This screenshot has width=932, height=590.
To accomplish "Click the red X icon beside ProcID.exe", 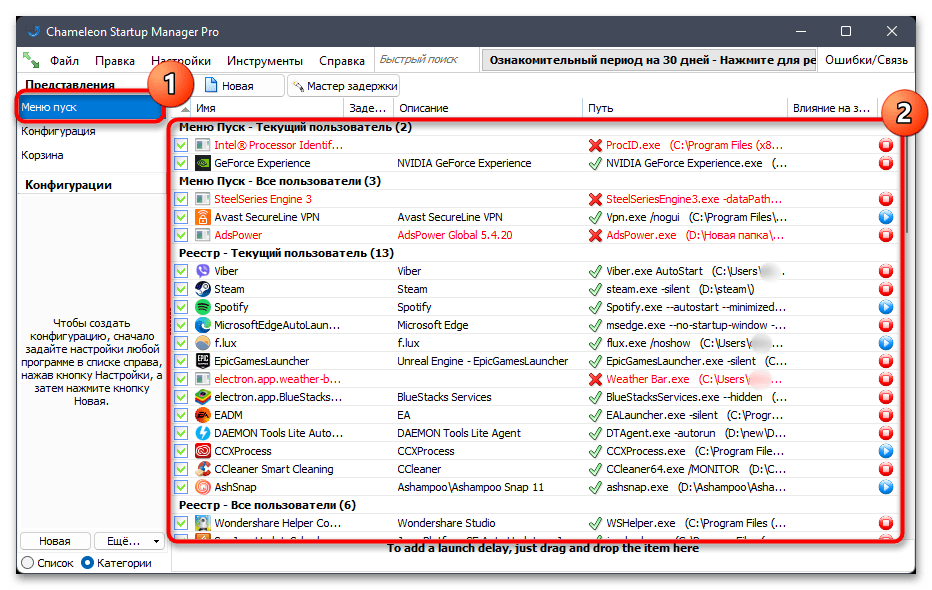I will (x=595, y=145).
